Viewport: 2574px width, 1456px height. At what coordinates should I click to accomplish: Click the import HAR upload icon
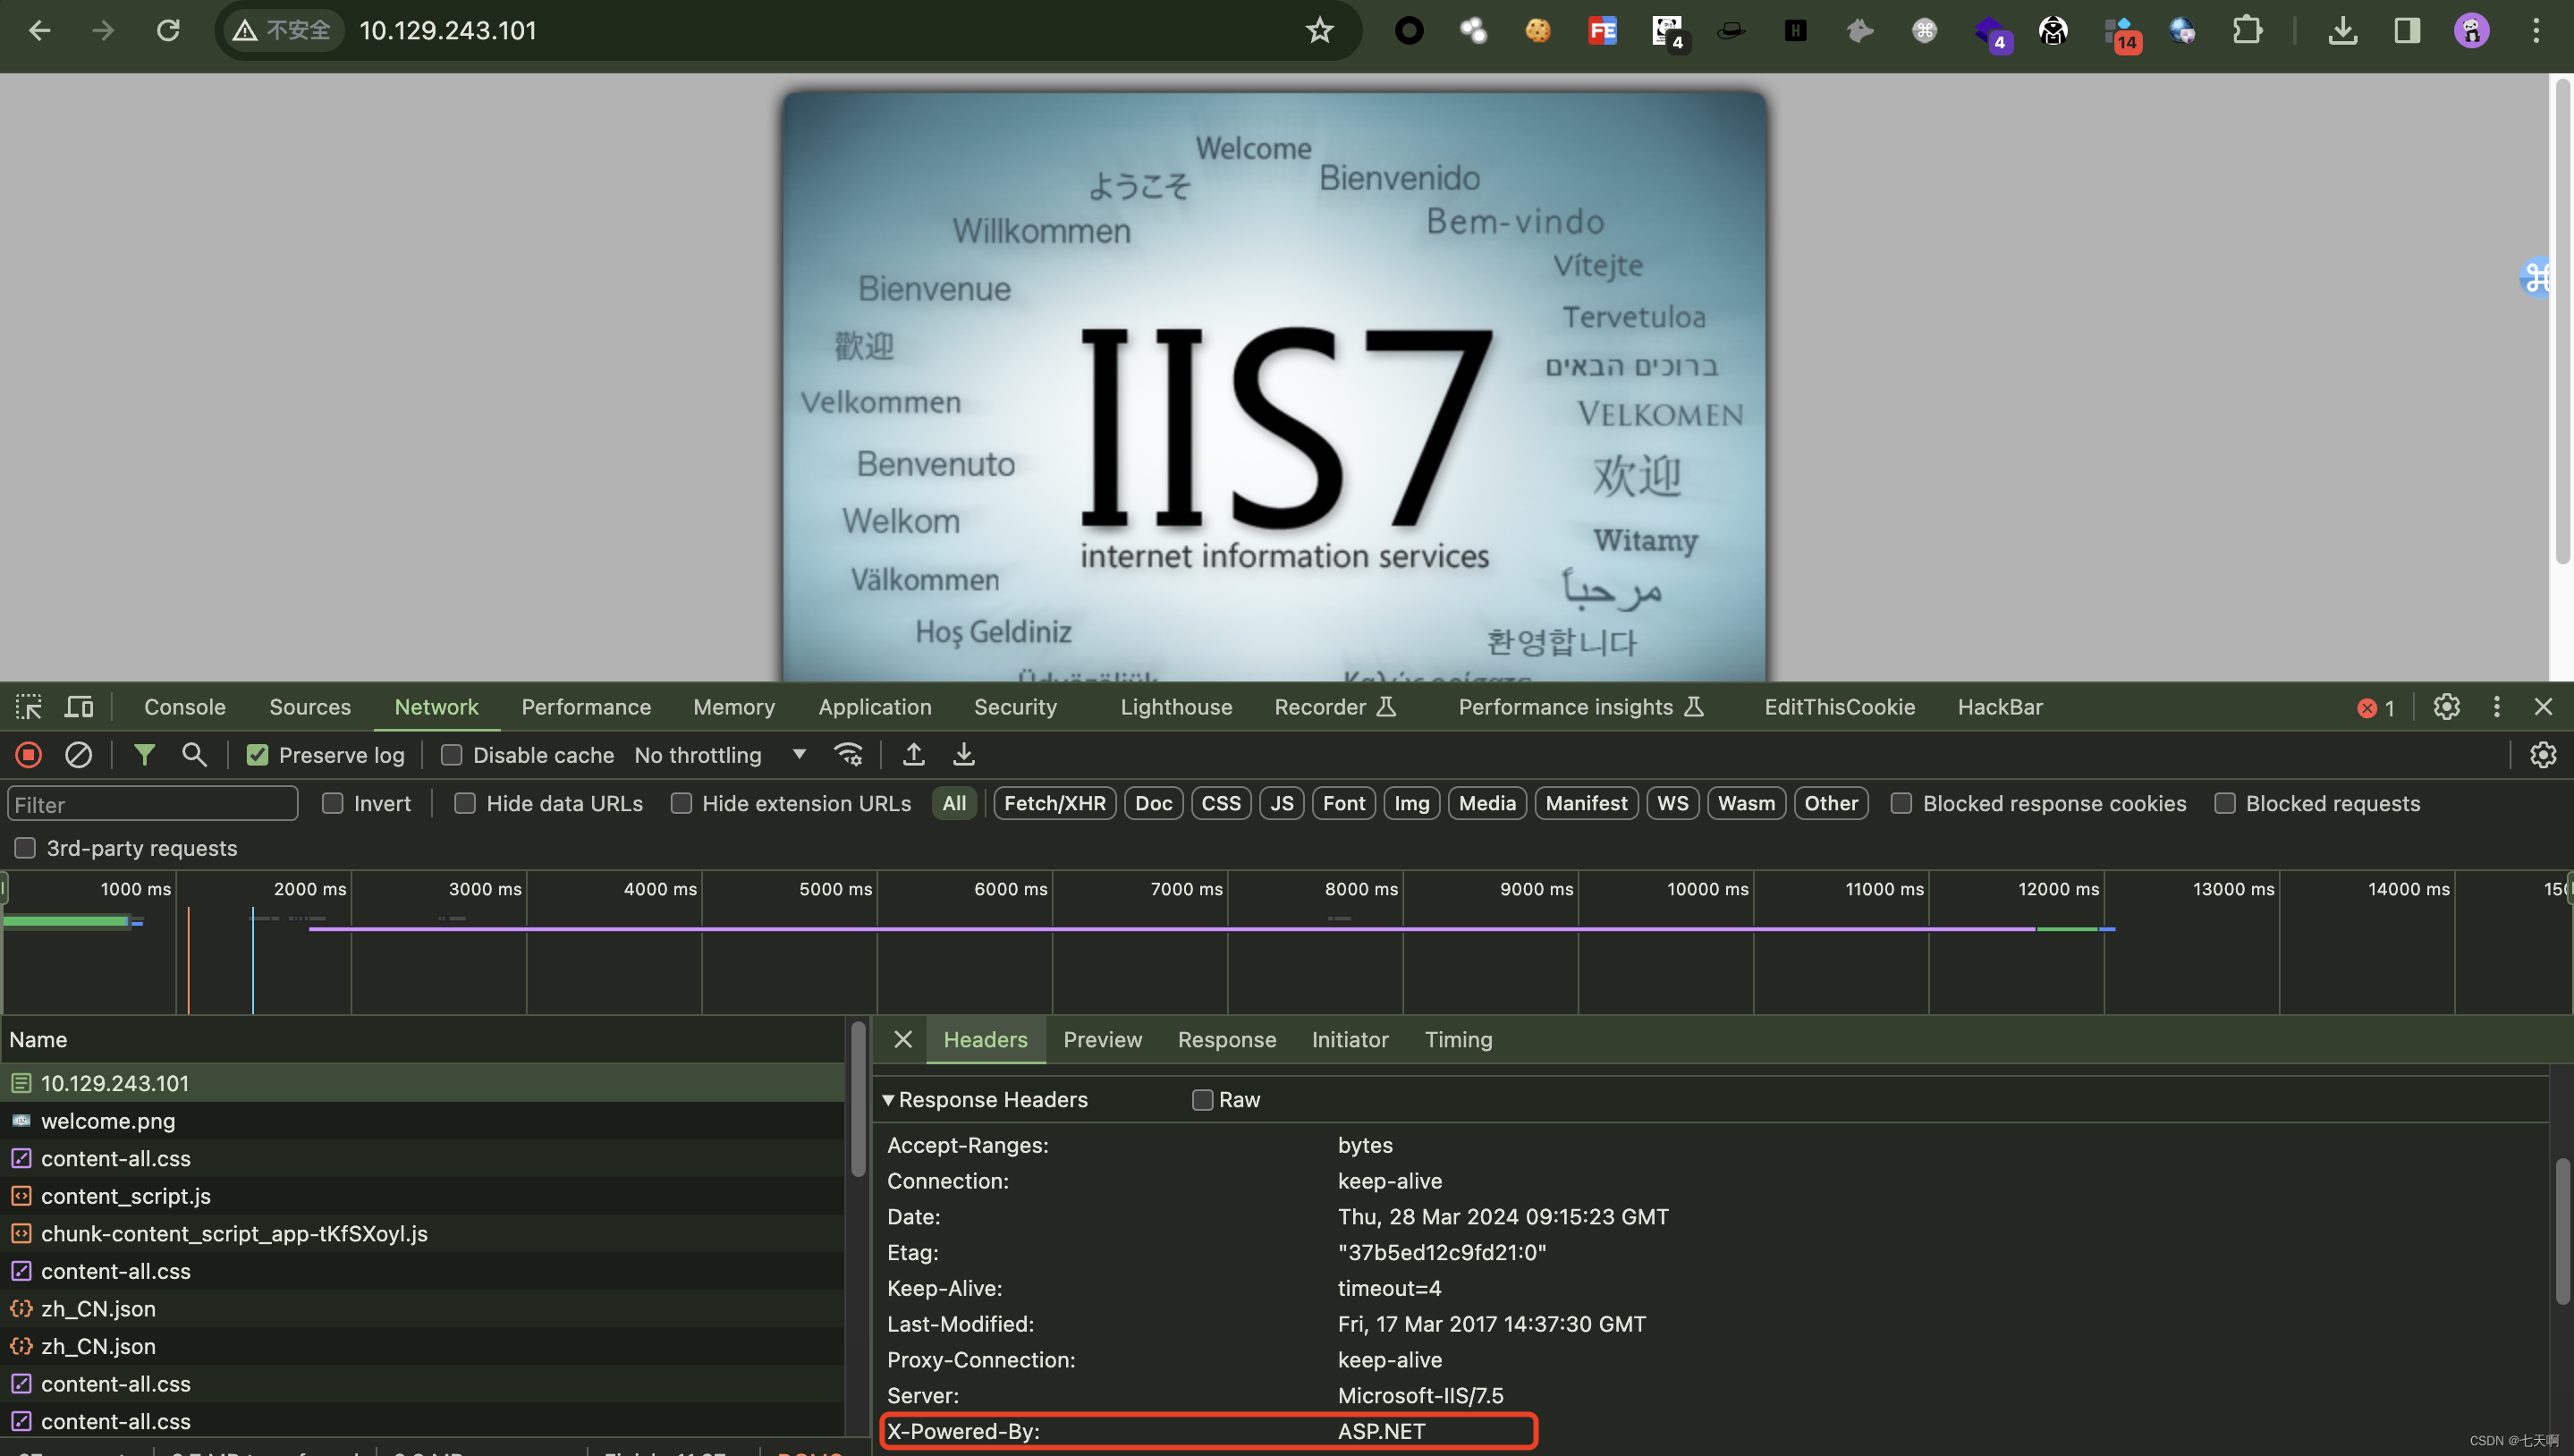click(913, 755)
